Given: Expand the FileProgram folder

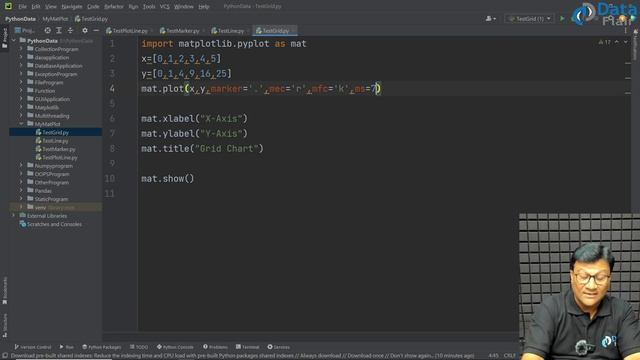Looking at the screenshot, I should 21,82.
